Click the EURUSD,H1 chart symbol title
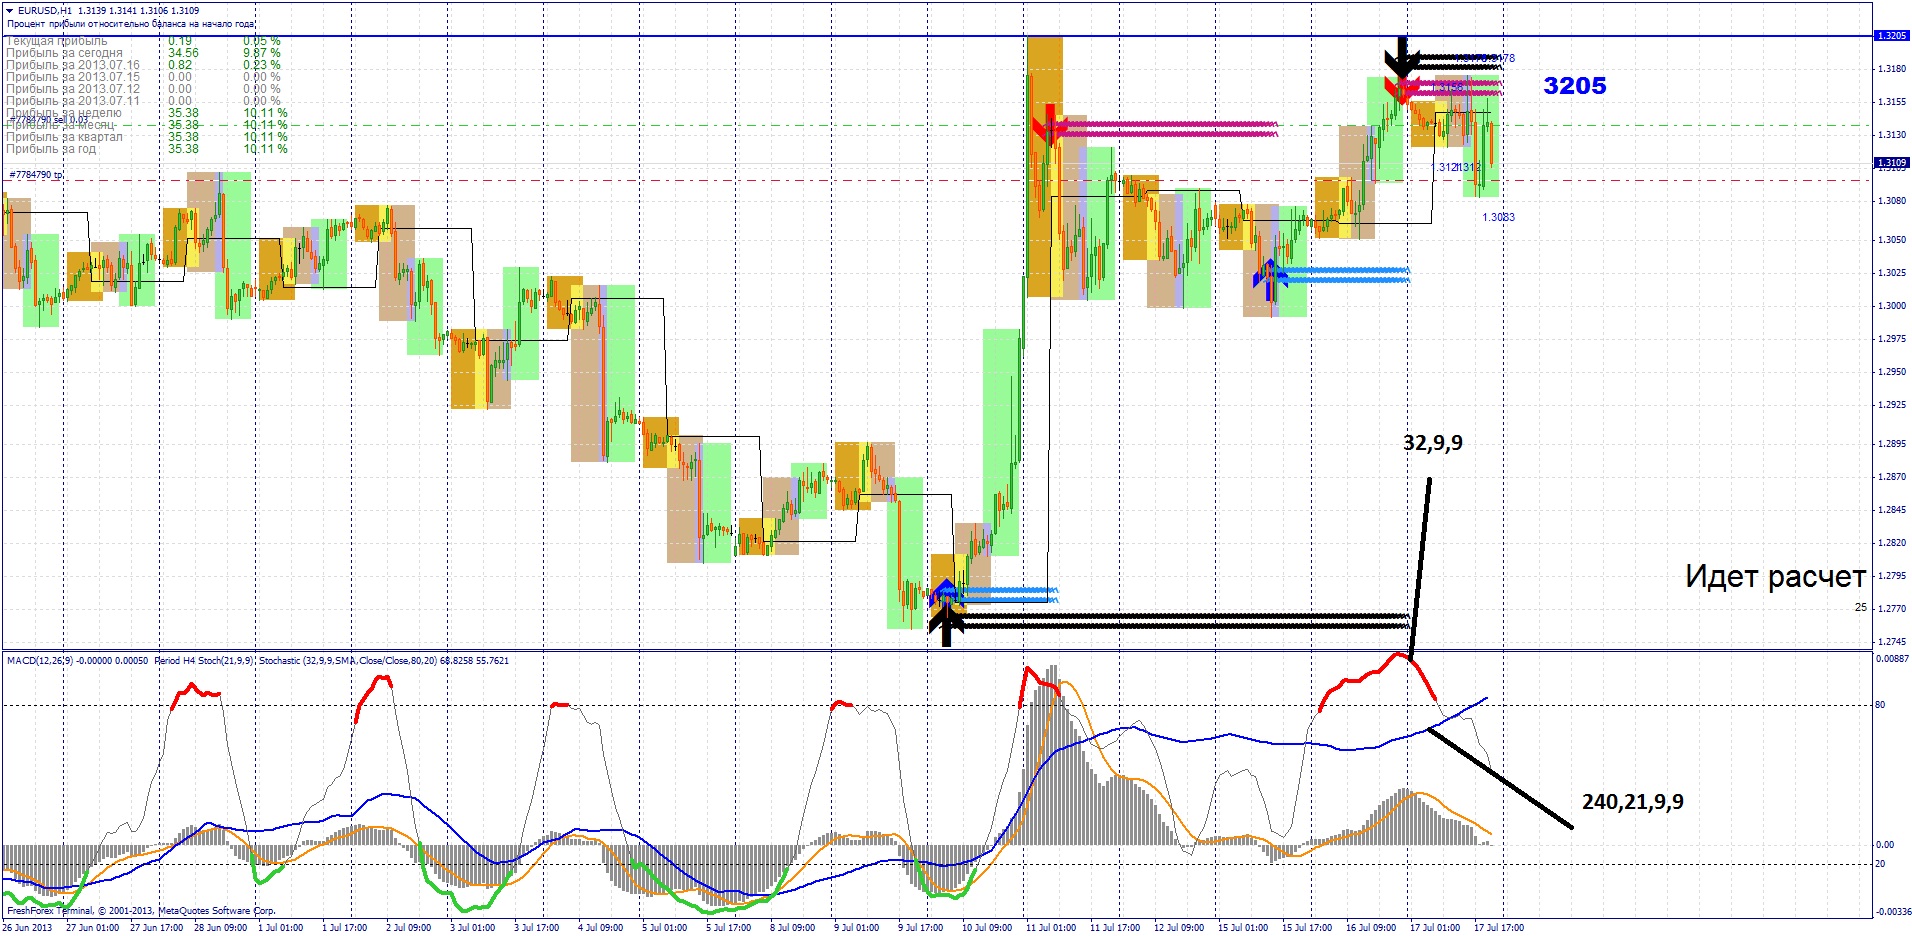The height and width of the screenshot is (936, 1912). pyautogui.click(x=45, y=11)
